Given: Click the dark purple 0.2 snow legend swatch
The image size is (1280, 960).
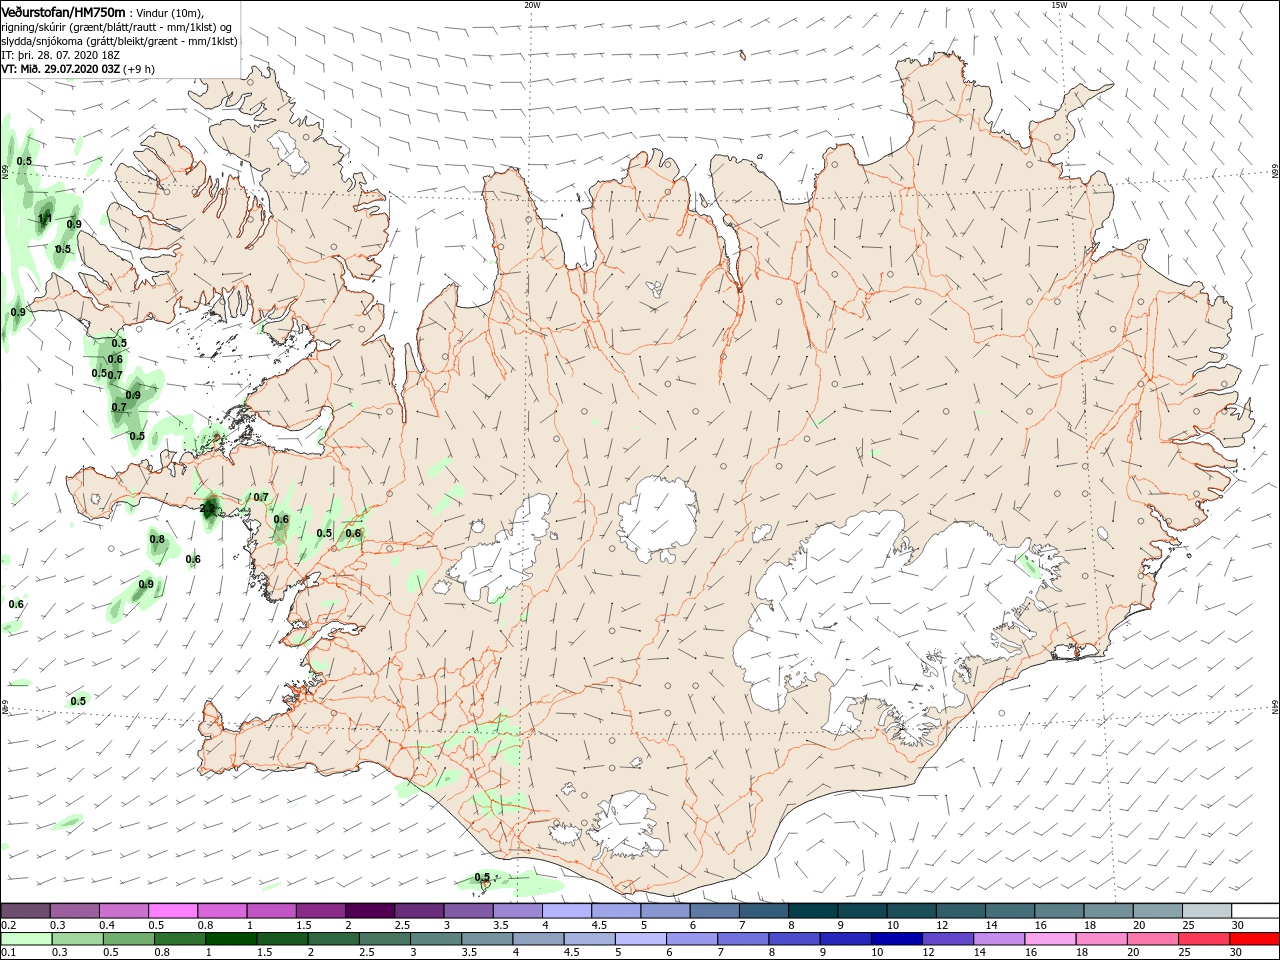Looking at the screenshot, I should click(26, 910).
